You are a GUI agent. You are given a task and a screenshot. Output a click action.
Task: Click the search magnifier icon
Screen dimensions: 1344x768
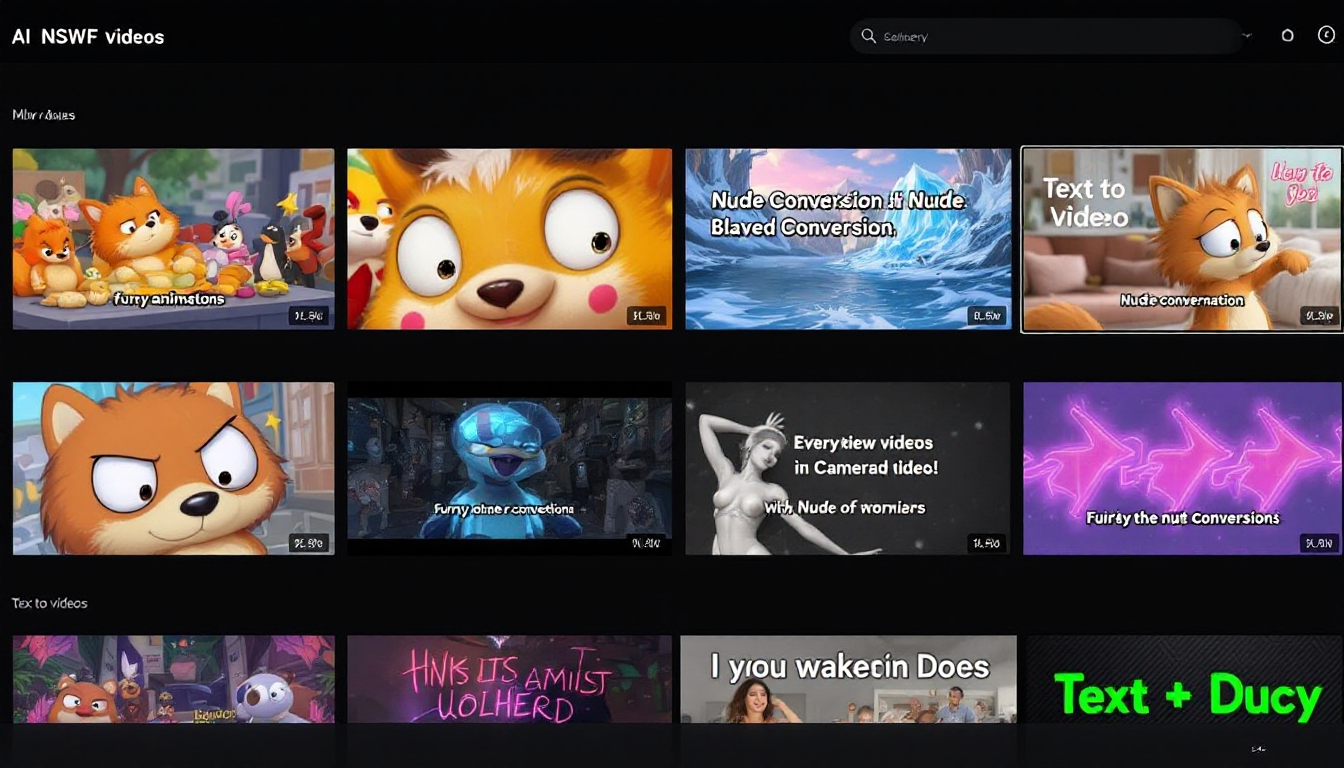coord(869,35)
